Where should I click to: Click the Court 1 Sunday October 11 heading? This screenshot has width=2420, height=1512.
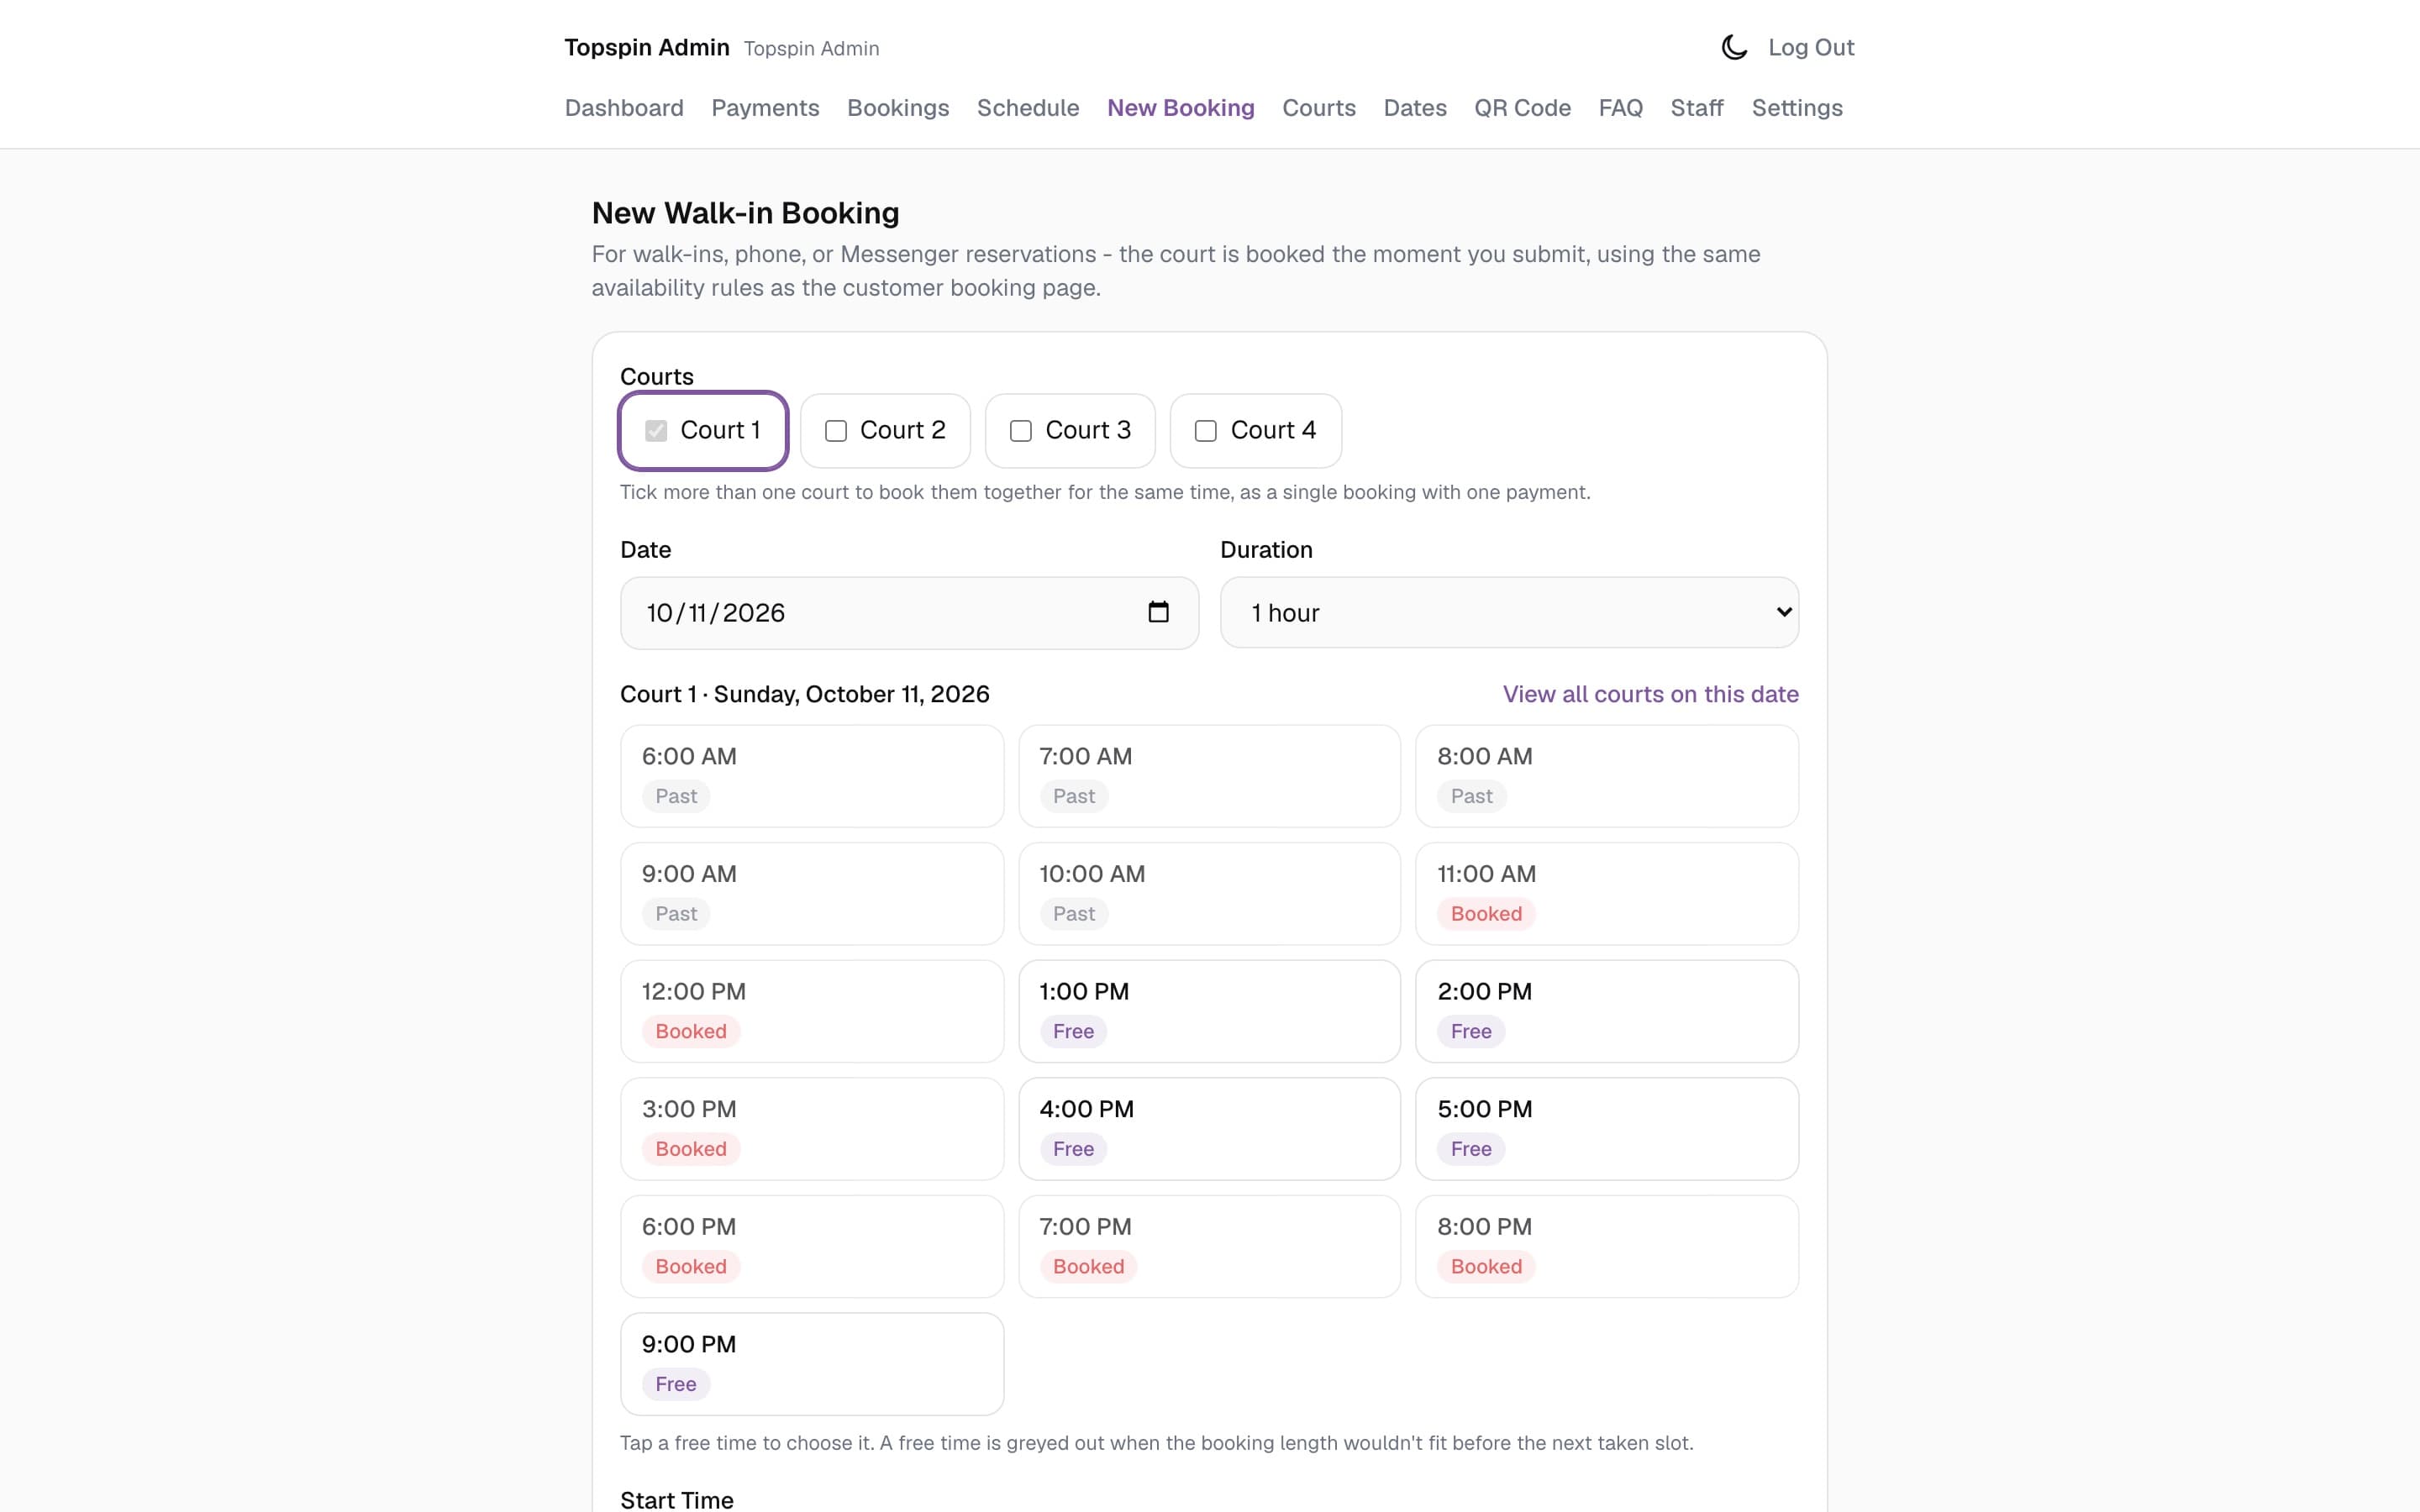[x=804, y=694]
